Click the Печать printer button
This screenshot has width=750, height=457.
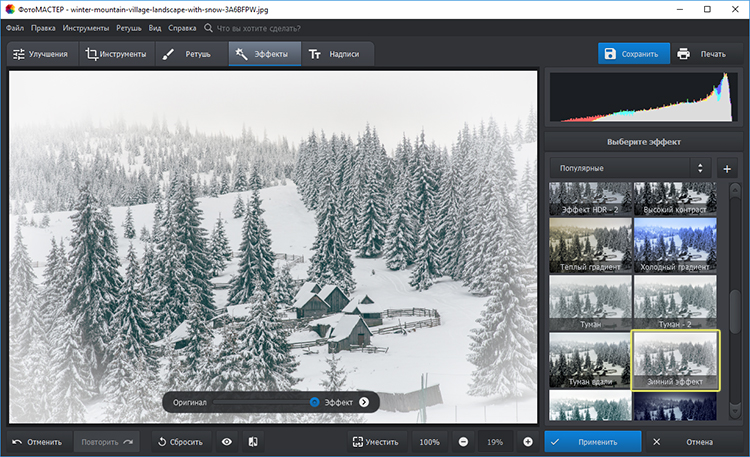pos(700,54)
